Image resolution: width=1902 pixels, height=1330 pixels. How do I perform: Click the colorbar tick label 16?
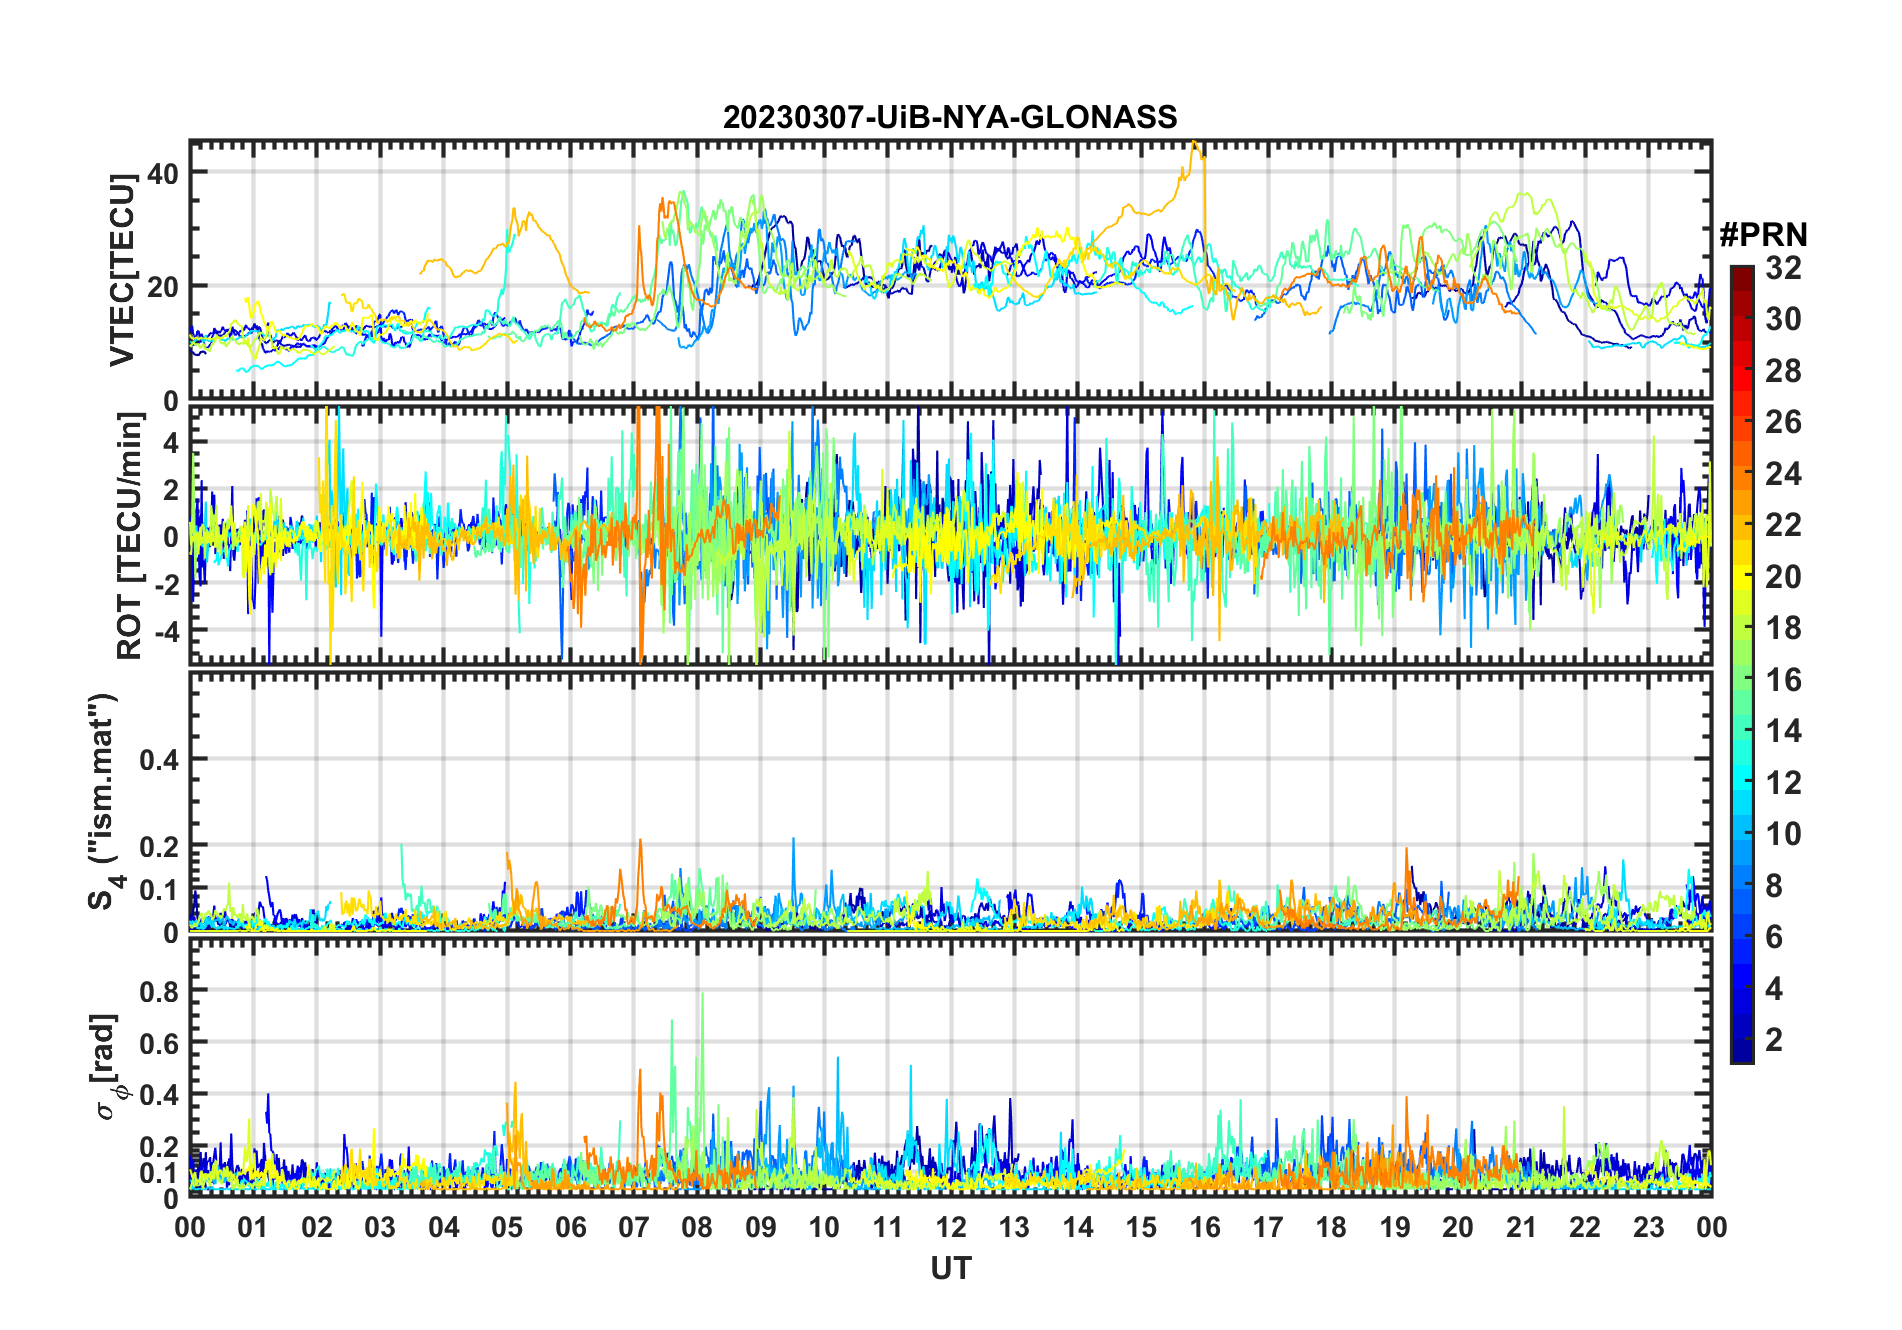tap(1783, 680)
